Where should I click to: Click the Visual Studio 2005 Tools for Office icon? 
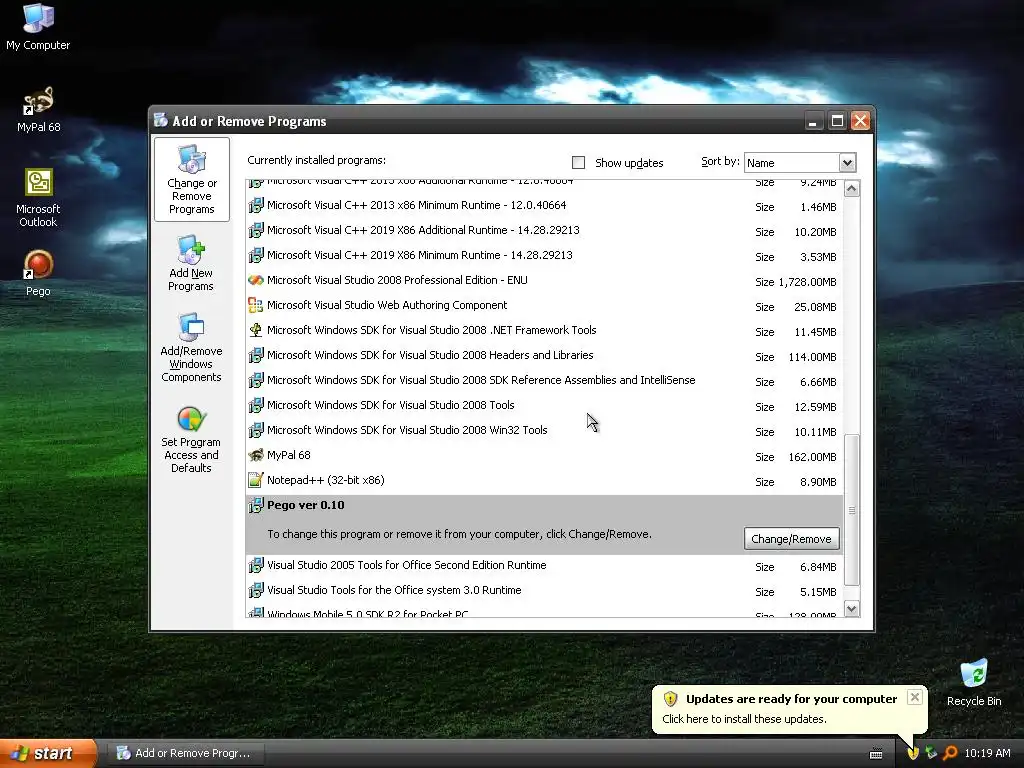point(255,565)
